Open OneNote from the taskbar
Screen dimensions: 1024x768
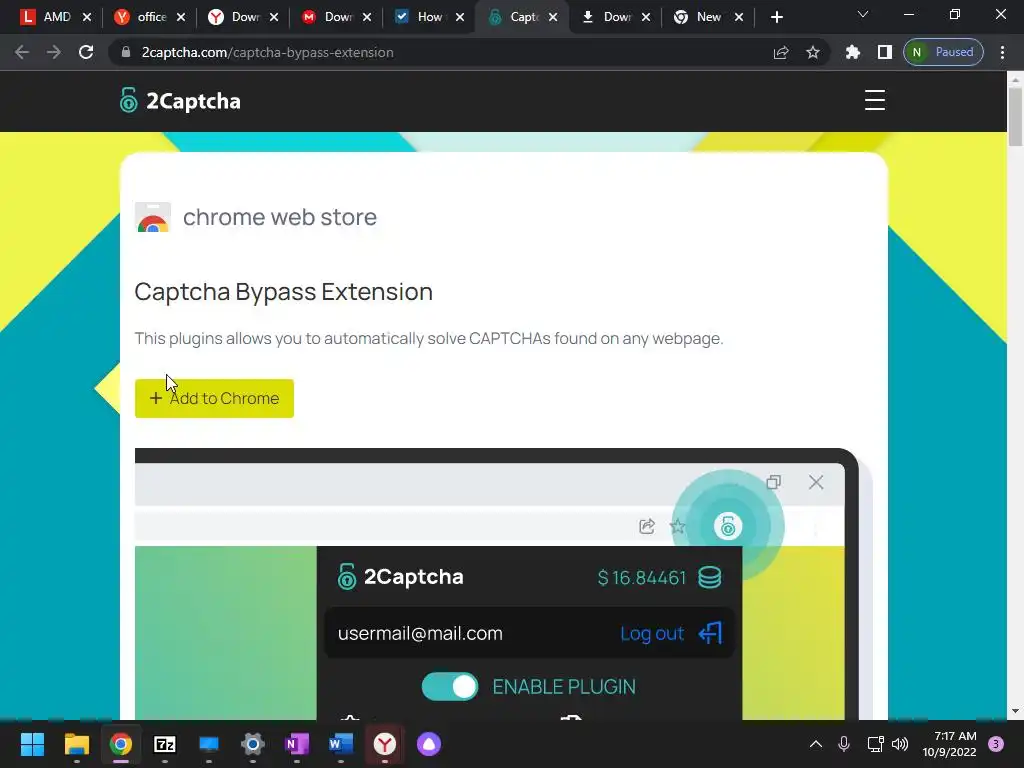pyautogui.click(x=297, y=744)
